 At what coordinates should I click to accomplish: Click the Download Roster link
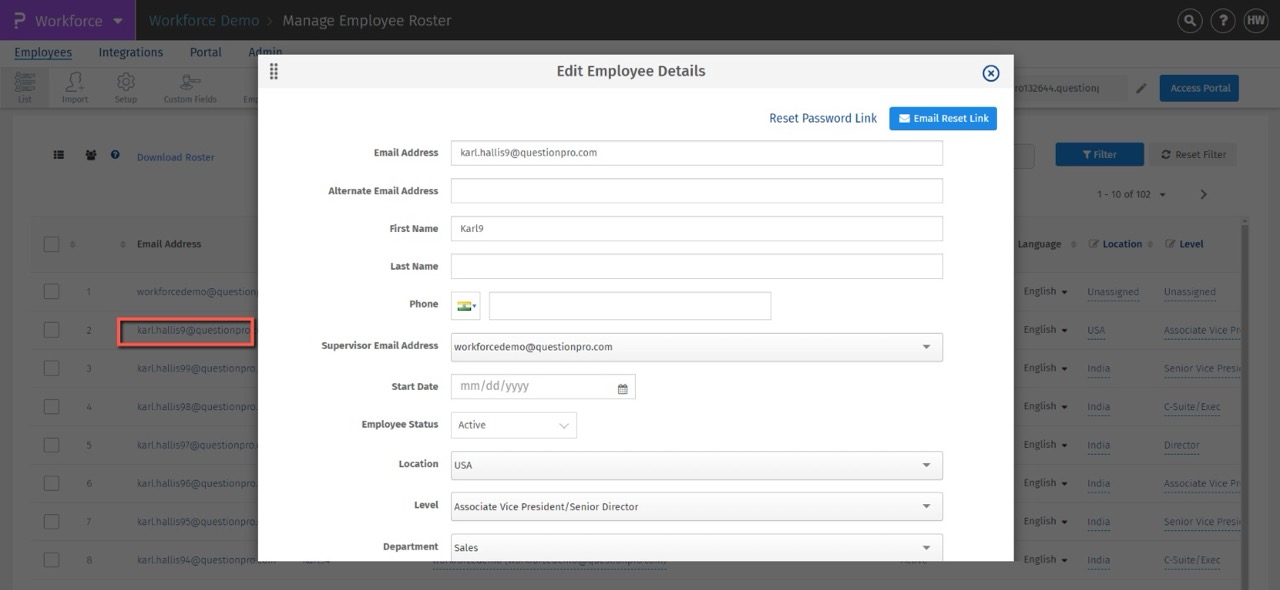[x=176, y=157]
